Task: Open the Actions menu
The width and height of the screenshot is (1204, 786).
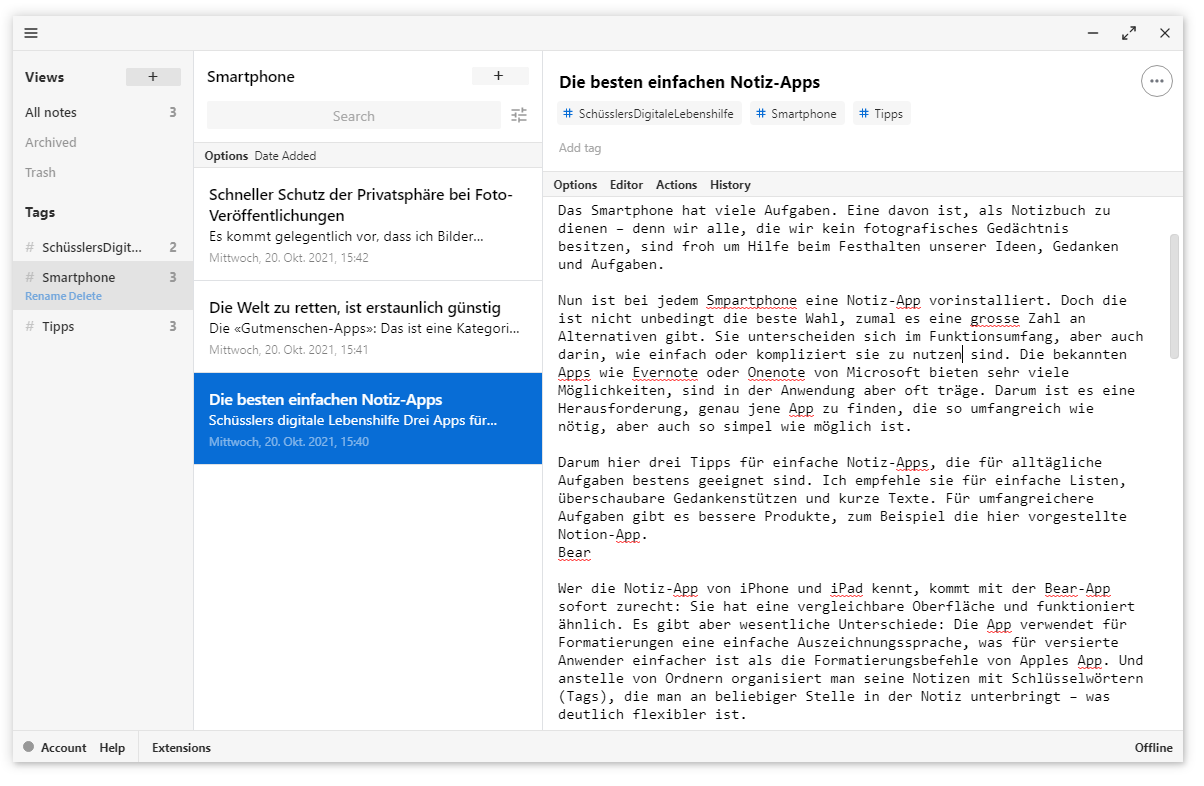Action: pyautogui.click(x=676, y=185)
